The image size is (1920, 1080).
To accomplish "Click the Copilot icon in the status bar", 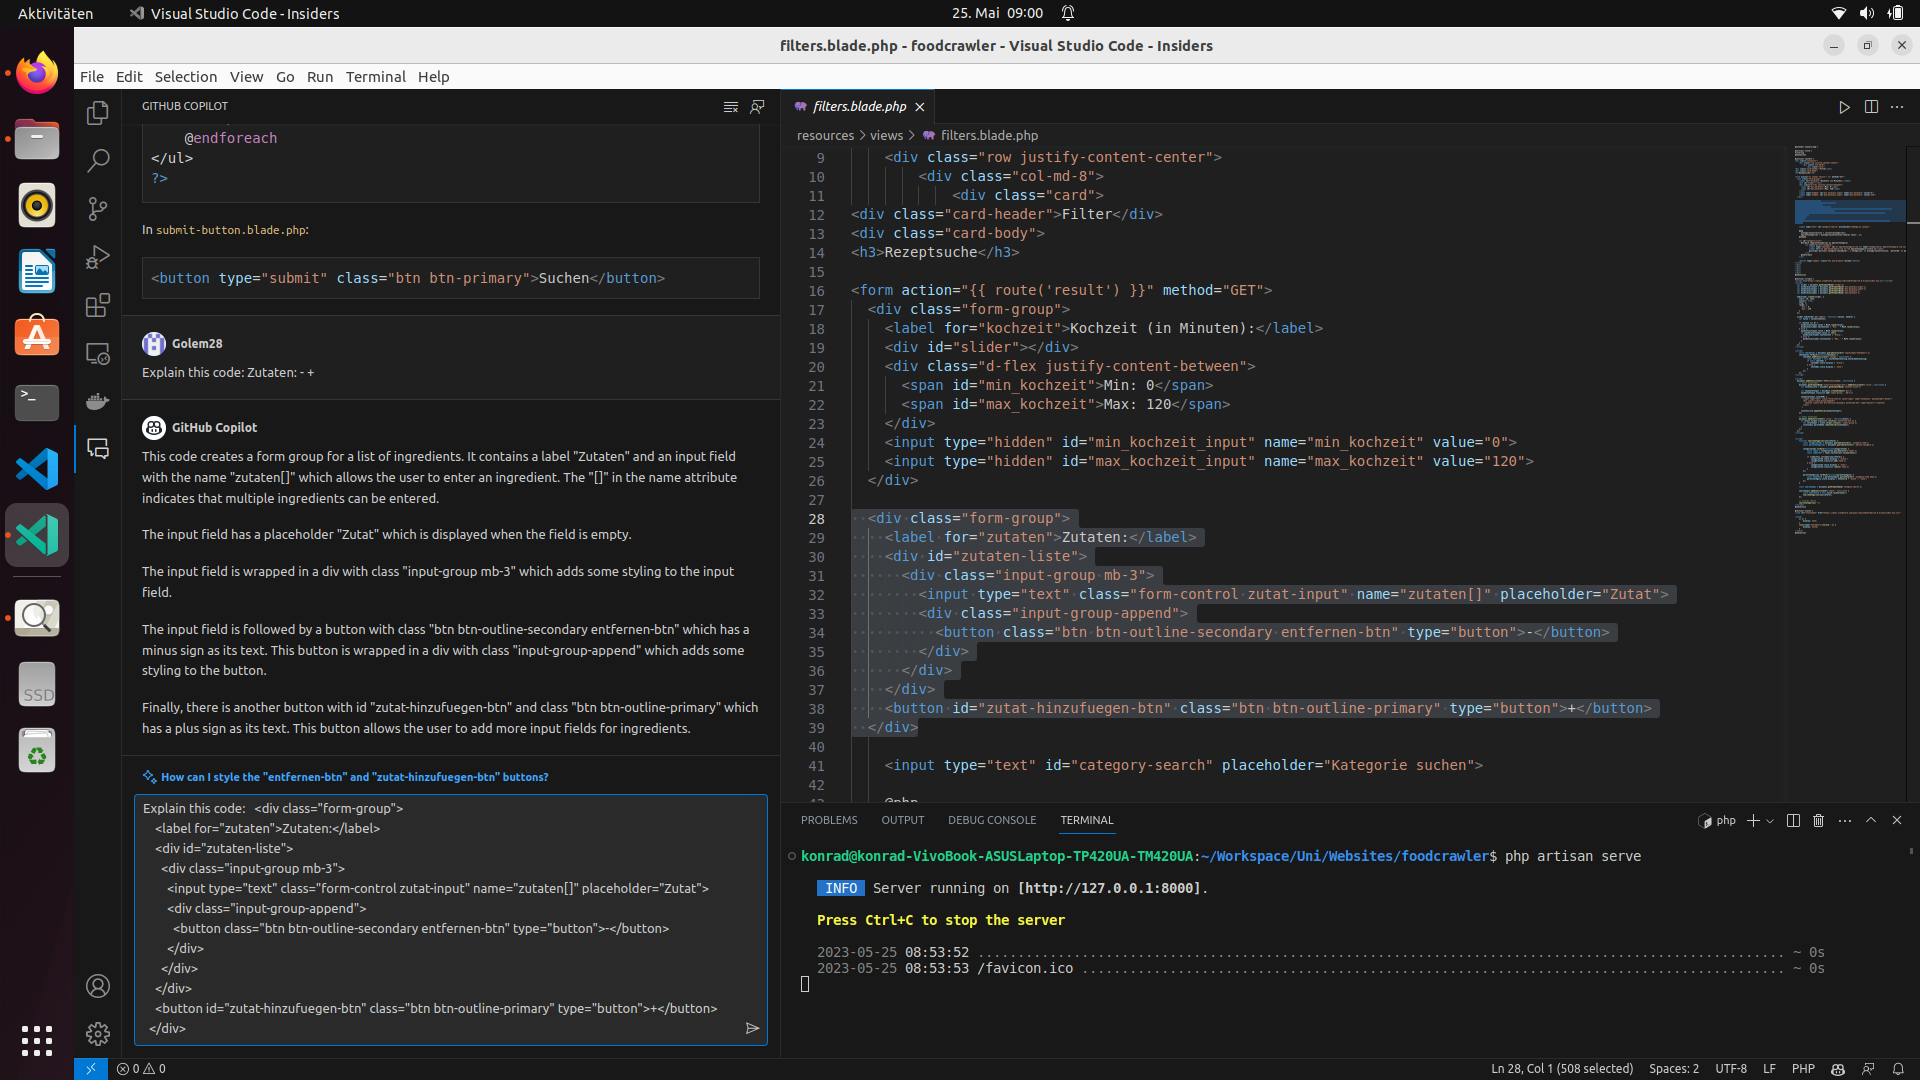I will (1837, 1069).
